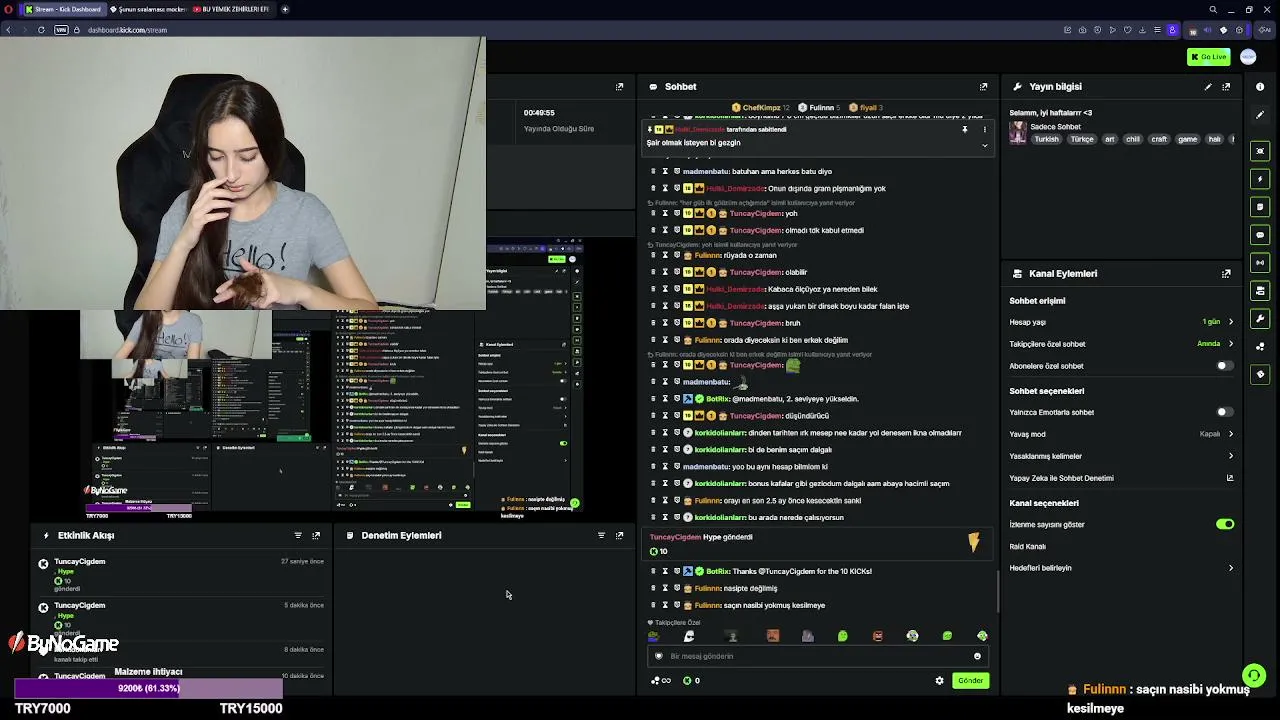1280x720 pixels.
Task: Select the game tag
Action: pos(1187,140)
